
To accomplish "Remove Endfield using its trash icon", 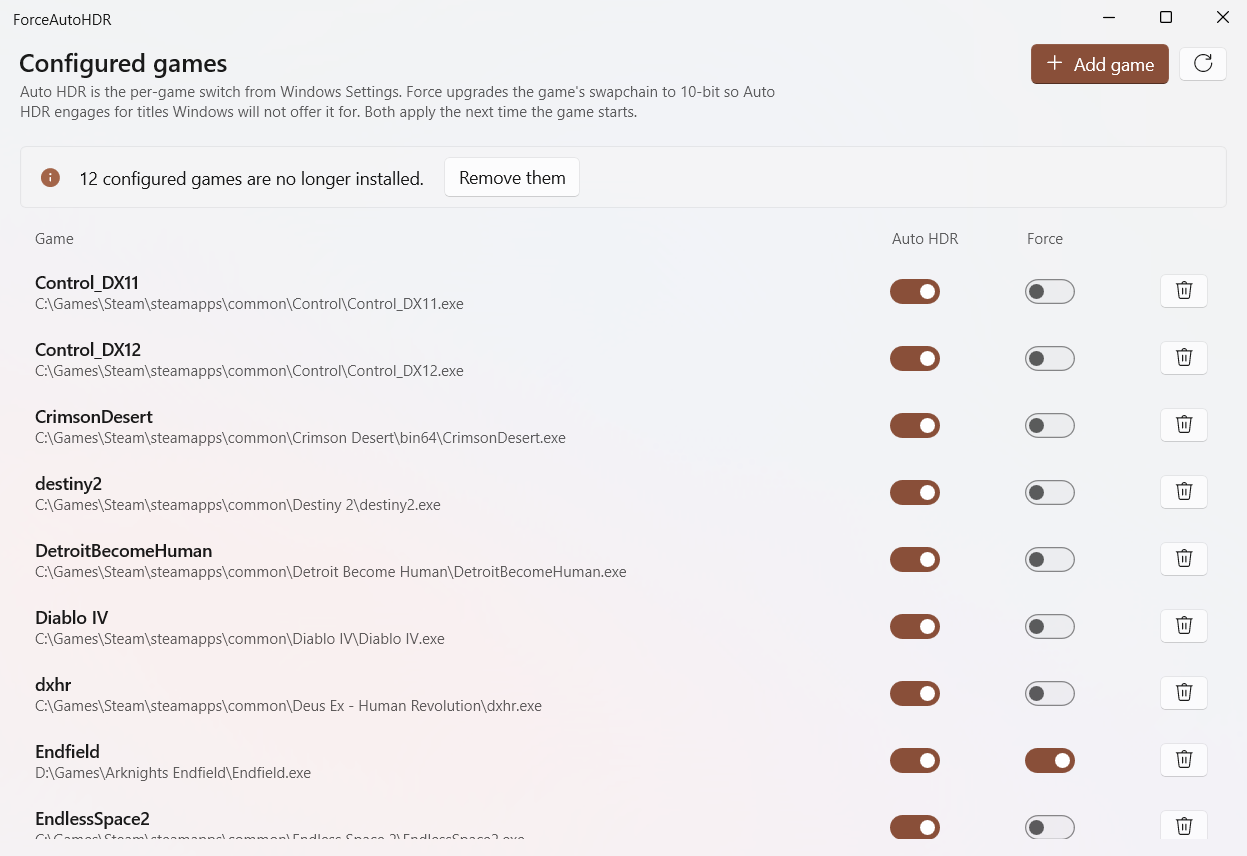I will 1184,760.
